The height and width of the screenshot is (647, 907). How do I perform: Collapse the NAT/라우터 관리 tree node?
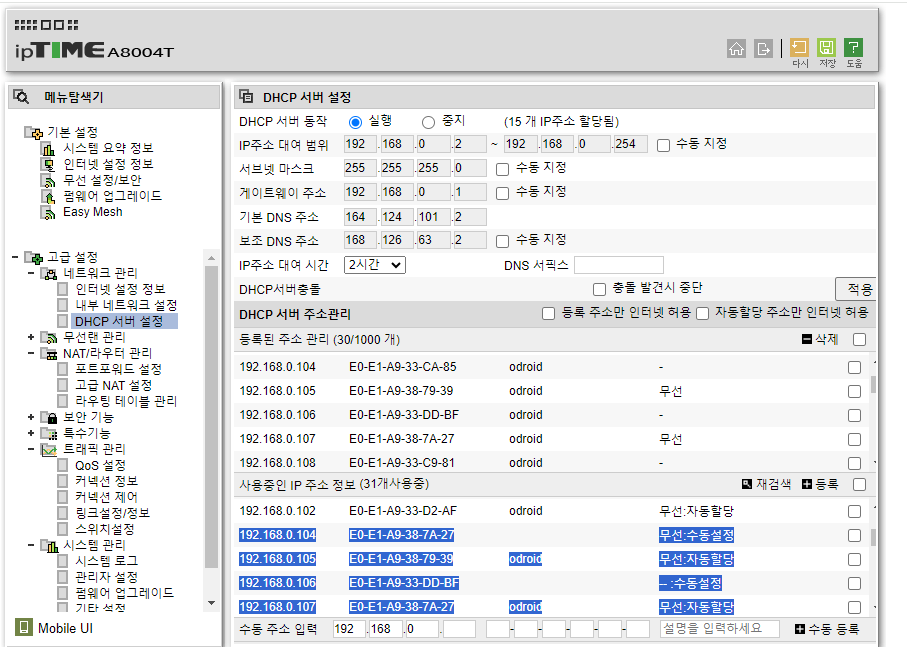pos(31,353)
